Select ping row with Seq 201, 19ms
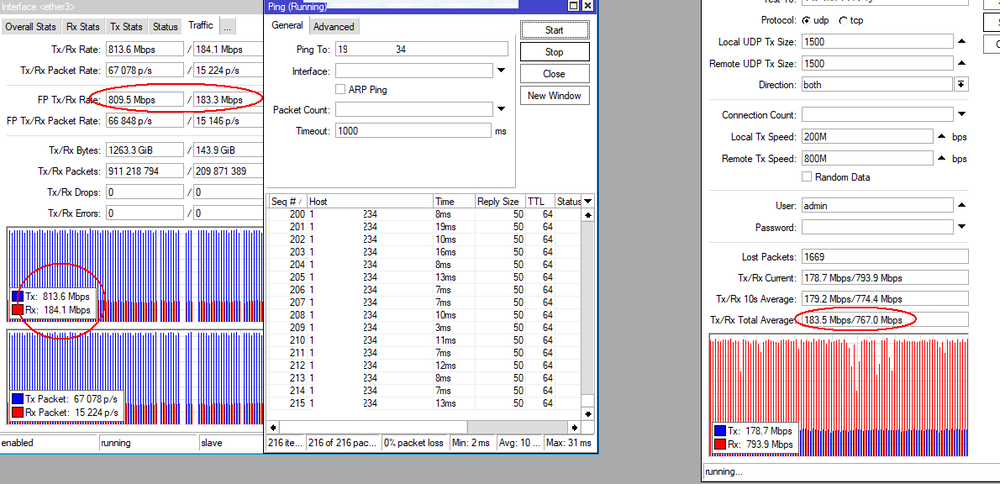The height and width of the screenshot is (484, 1000). (x=424, y=227)
